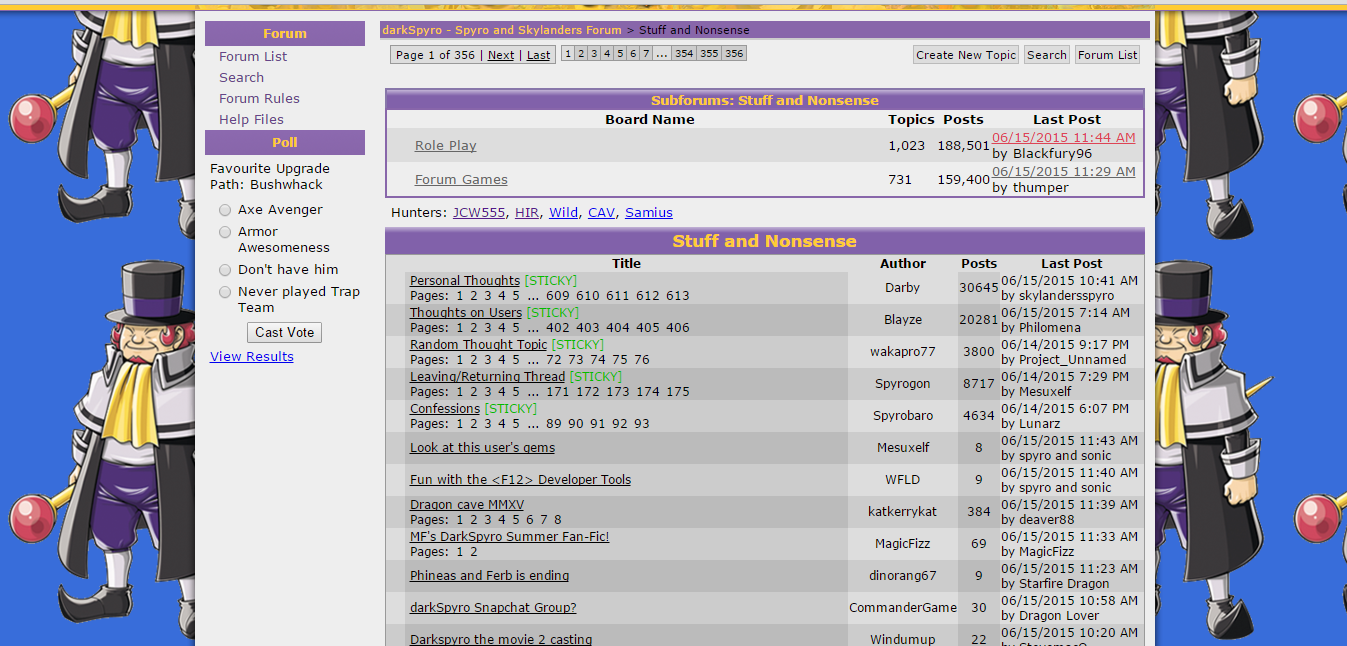Open hunter HIR's profile
The image size is (1347, 646).
click(x=527, y=213)
